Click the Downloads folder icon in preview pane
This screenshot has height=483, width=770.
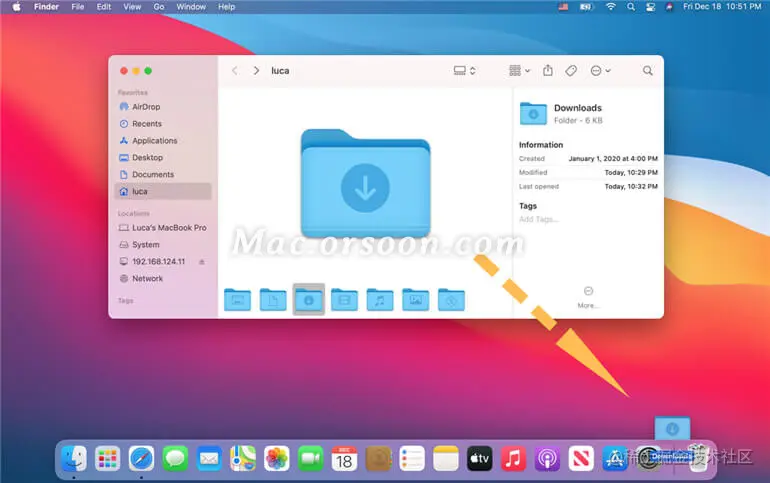533,113
